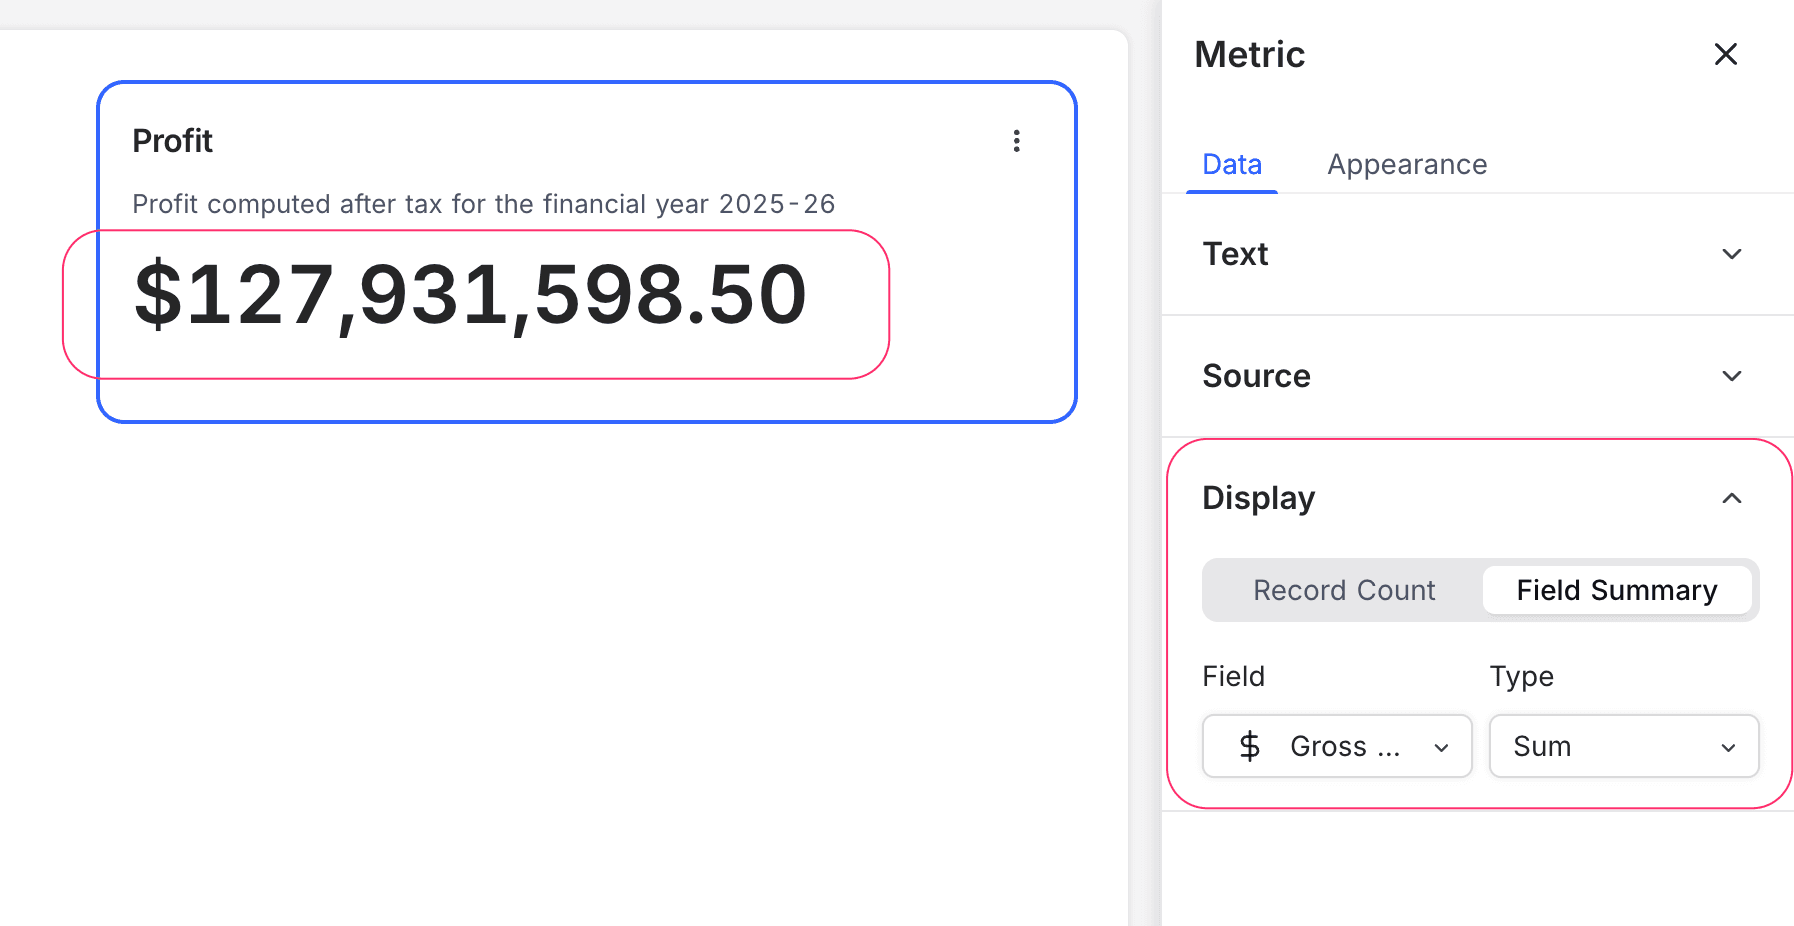Open the Gross field dropdown arrow
Viewport: 1794px width, 926px height.
click(1441, 747)
